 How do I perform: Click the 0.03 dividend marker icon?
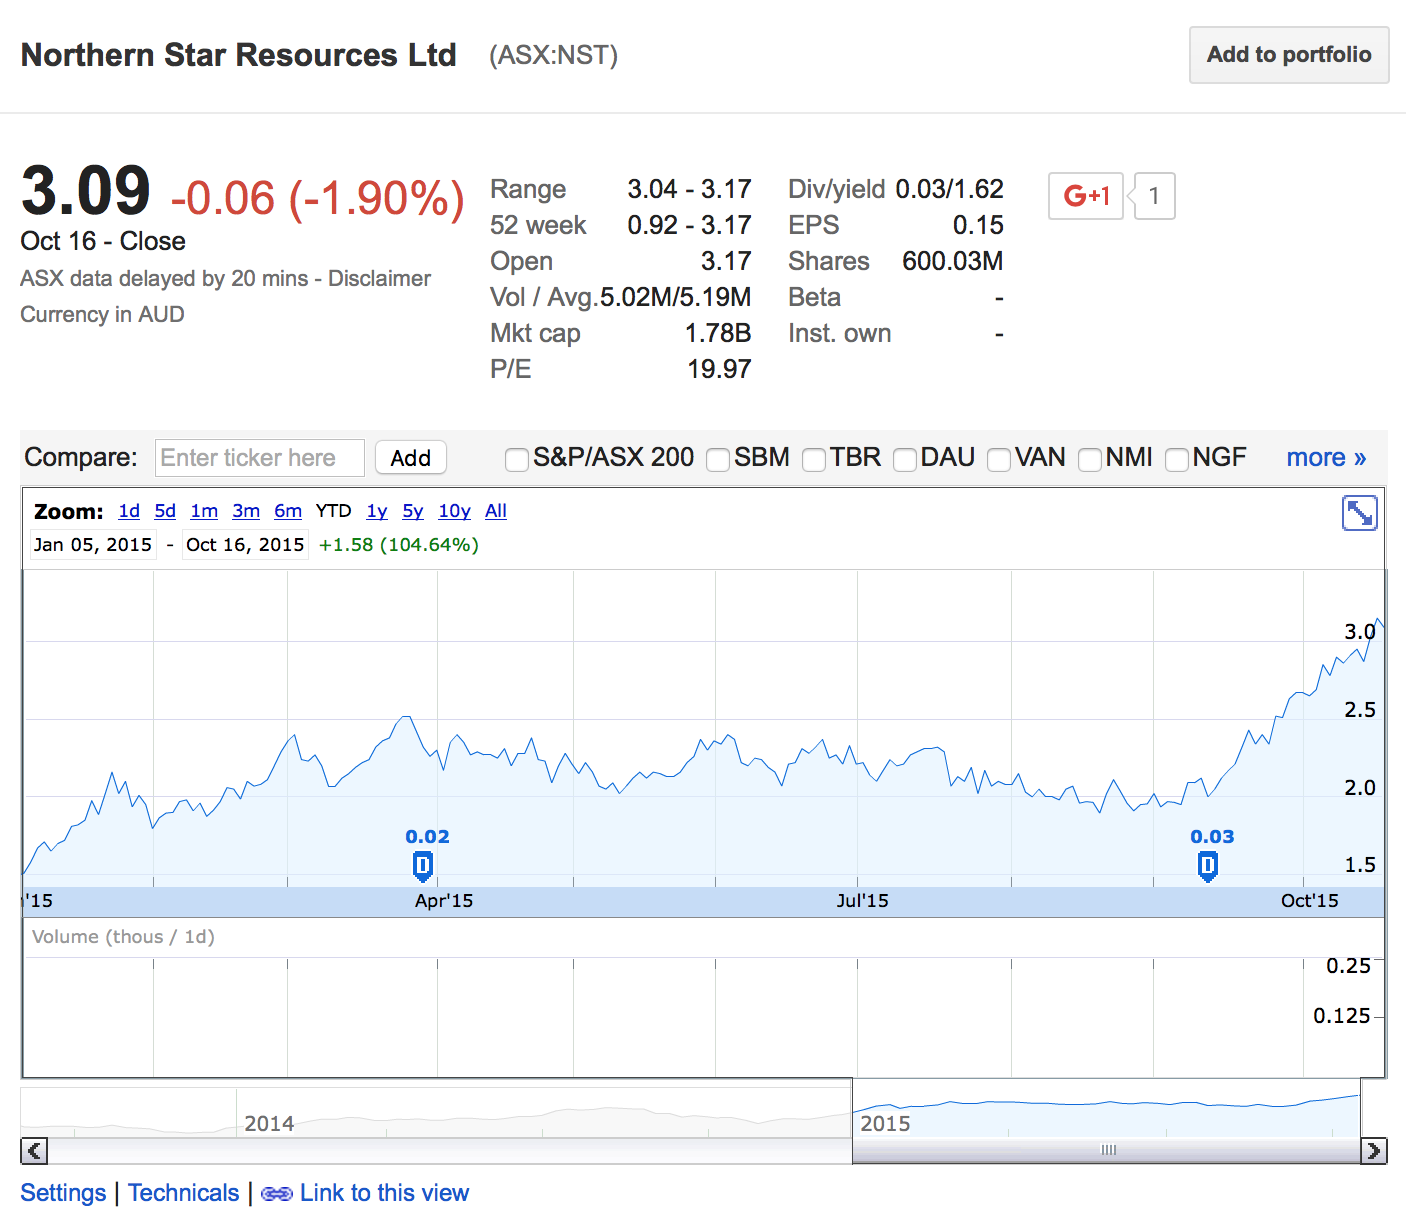[x=1207, y=865]
